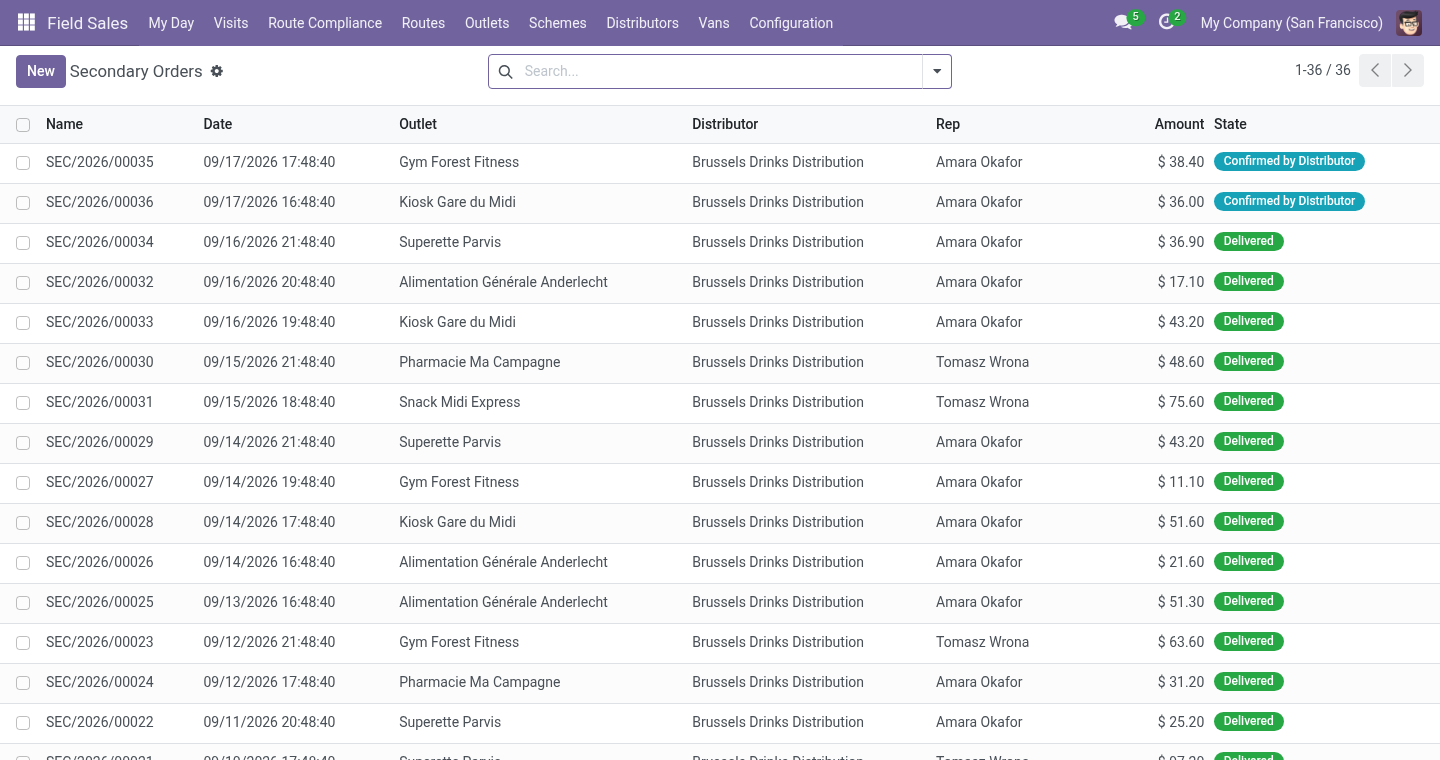Sort by the State column header
The image size is (1440, 760).
pyautogui.click(x=1230, y=124)
